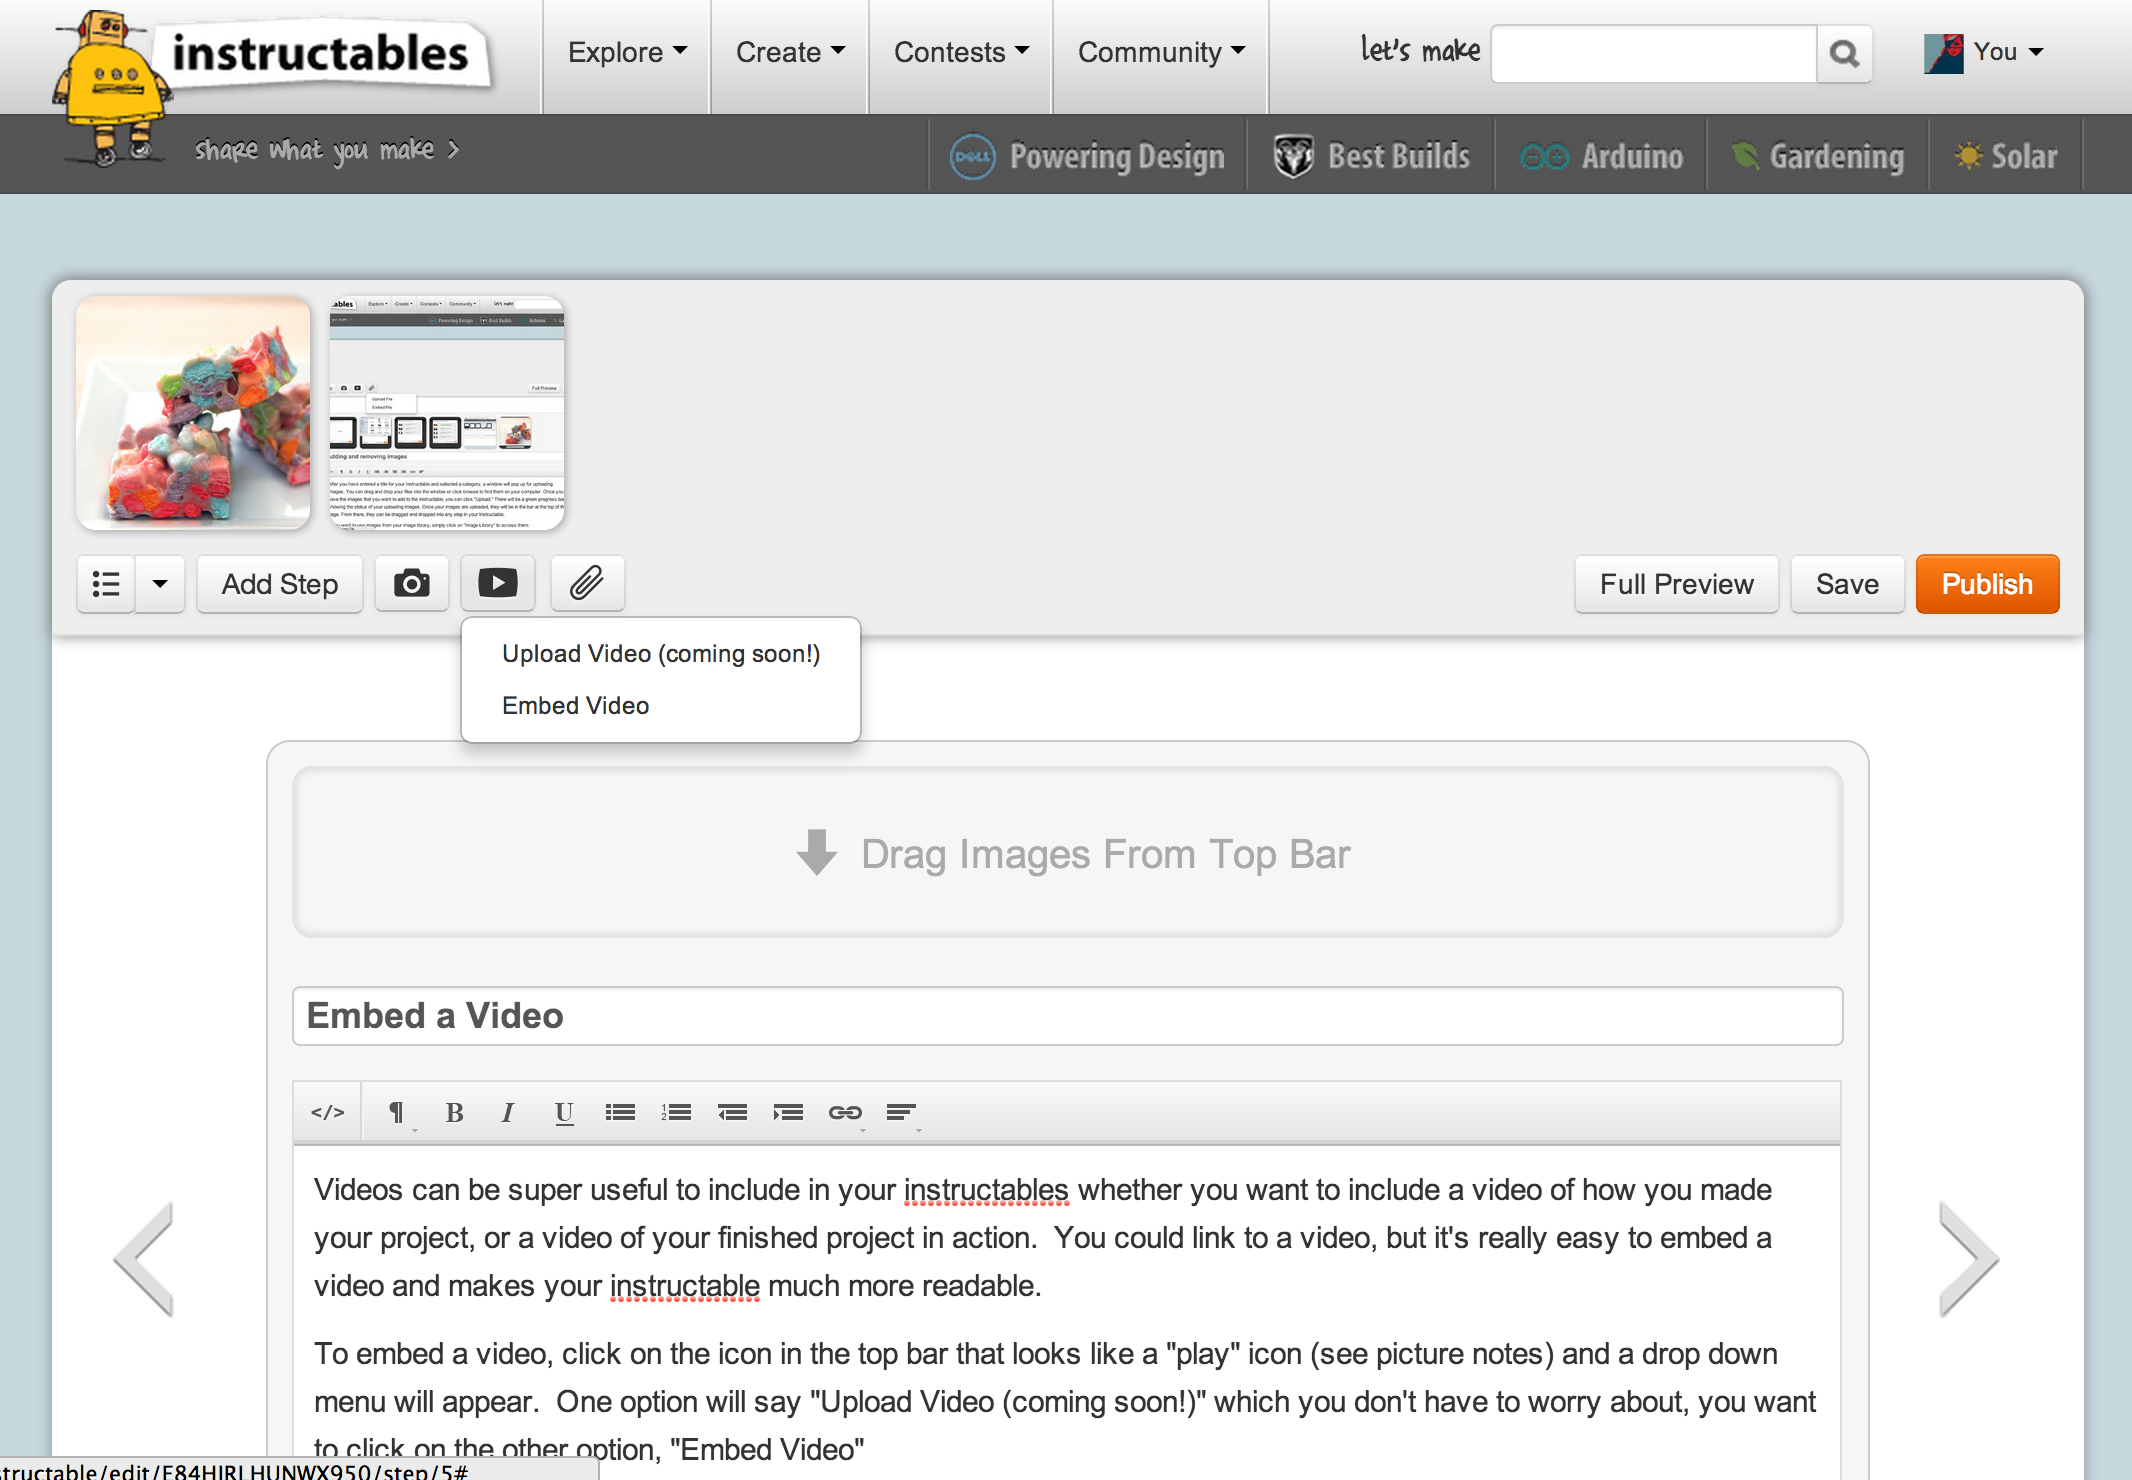Toggle italic formatting

point(508,1111)
